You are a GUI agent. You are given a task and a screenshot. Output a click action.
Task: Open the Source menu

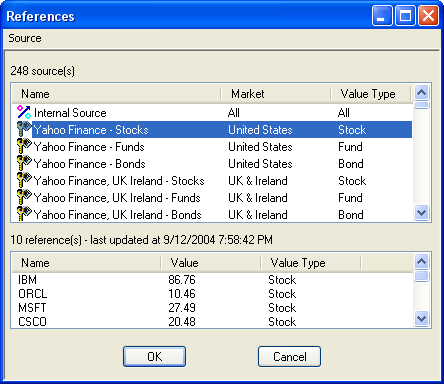(x=25, y=38)
